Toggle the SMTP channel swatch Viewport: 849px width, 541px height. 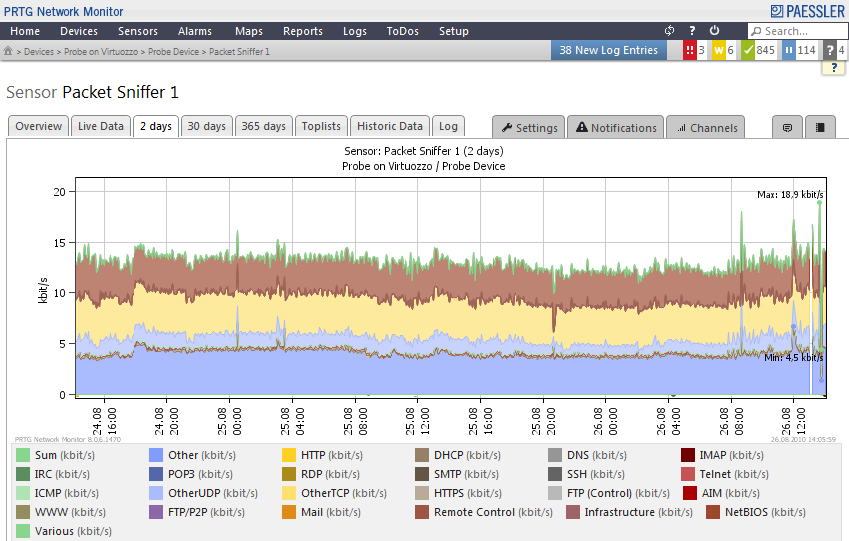tap(422, 474)
